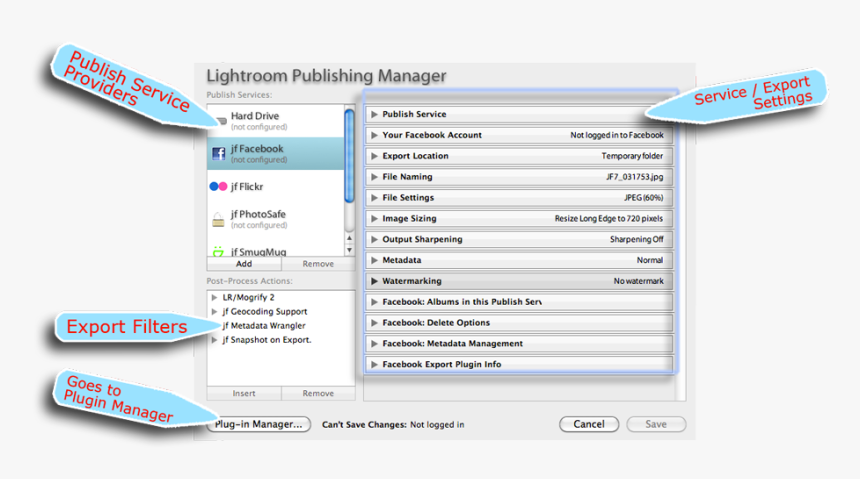
Task: Click the jf Facebook logo icon
Action: pyautogui.click(x=218, y=154)
